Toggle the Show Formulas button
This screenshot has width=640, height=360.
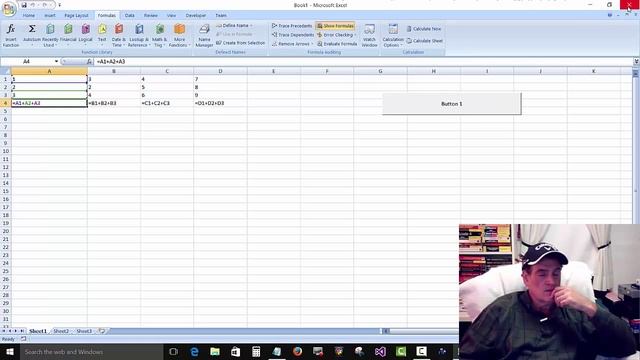pos(336,26)
